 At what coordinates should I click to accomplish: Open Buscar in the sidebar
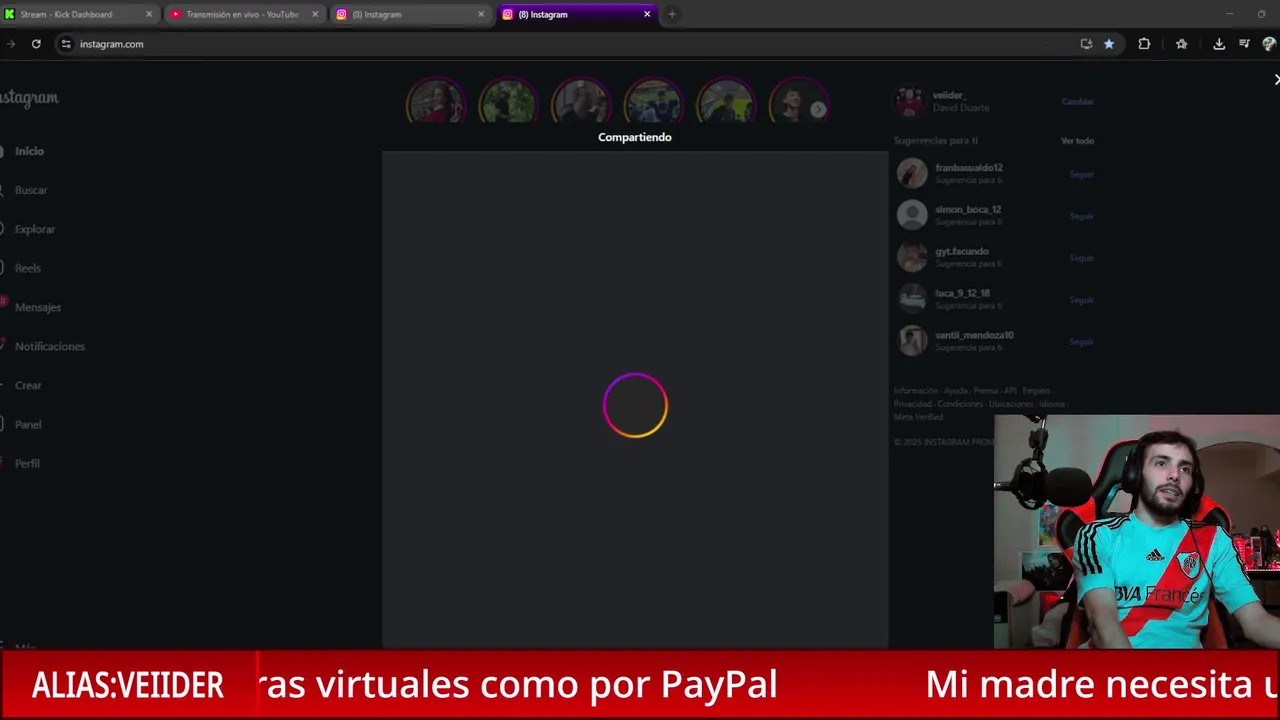30,190
